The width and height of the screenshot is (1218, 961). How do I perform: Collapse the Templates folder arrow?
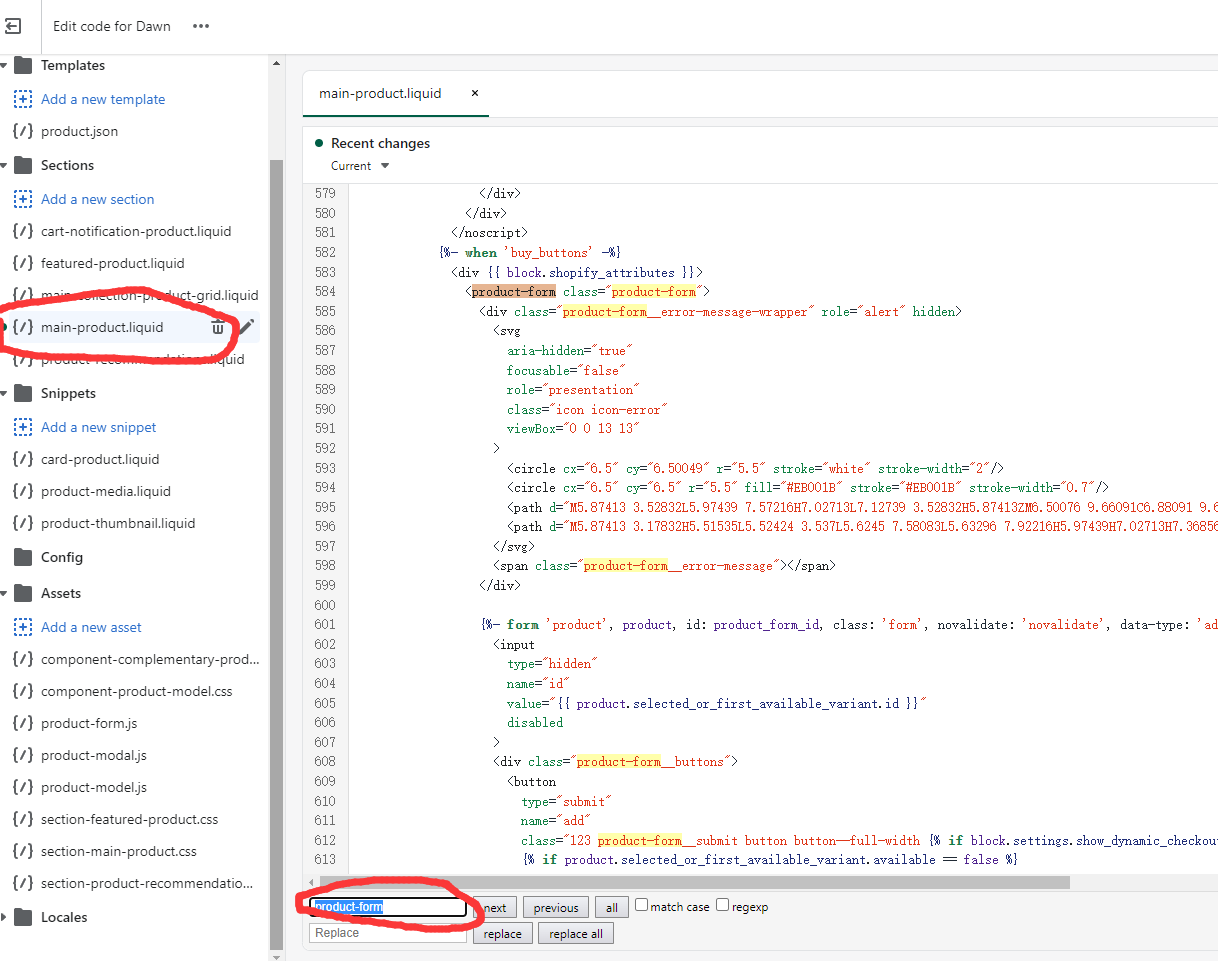coord(4,65)
